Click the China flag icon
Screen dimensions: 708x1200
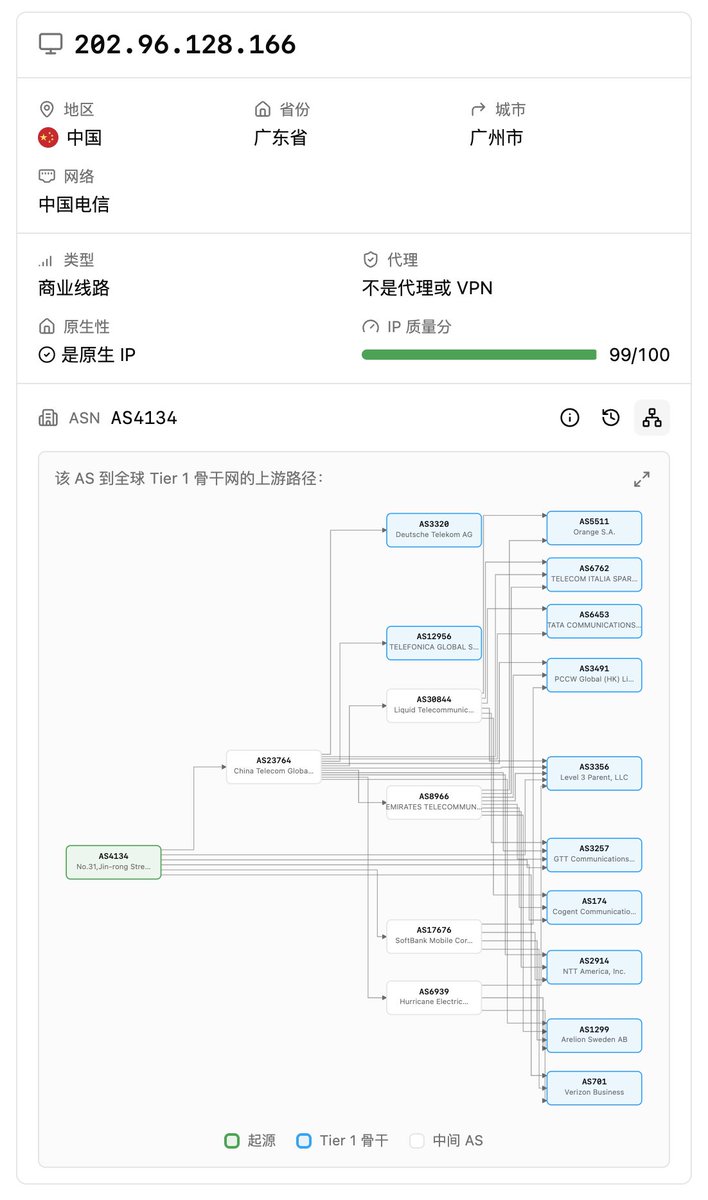48,138
